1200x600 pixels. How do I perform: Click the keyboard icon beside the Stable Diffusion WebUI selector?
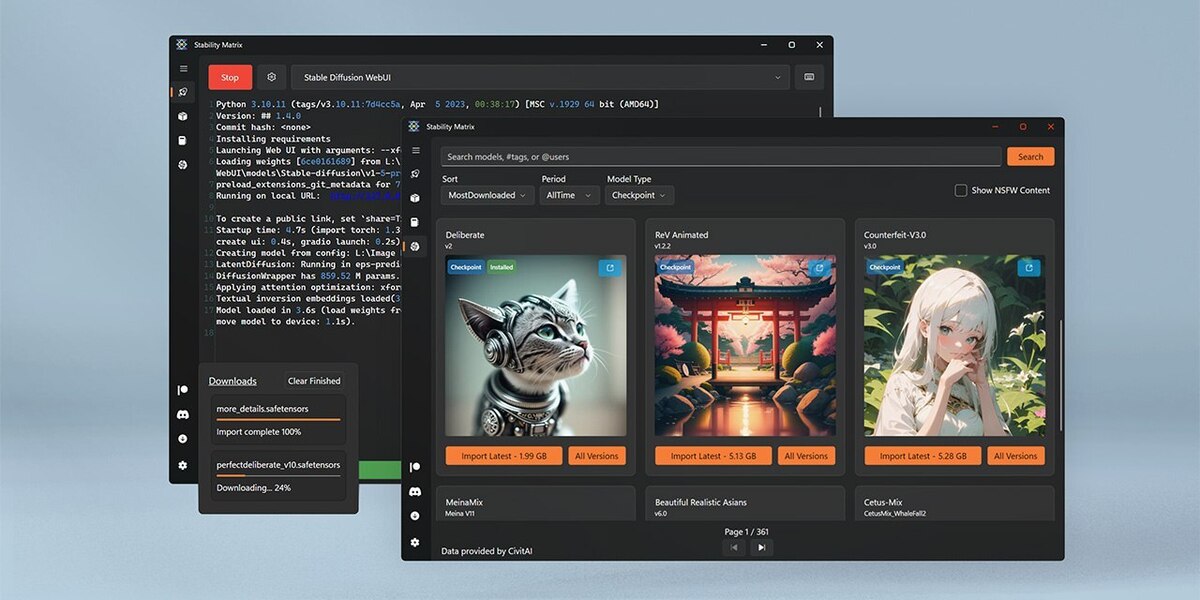808,77
